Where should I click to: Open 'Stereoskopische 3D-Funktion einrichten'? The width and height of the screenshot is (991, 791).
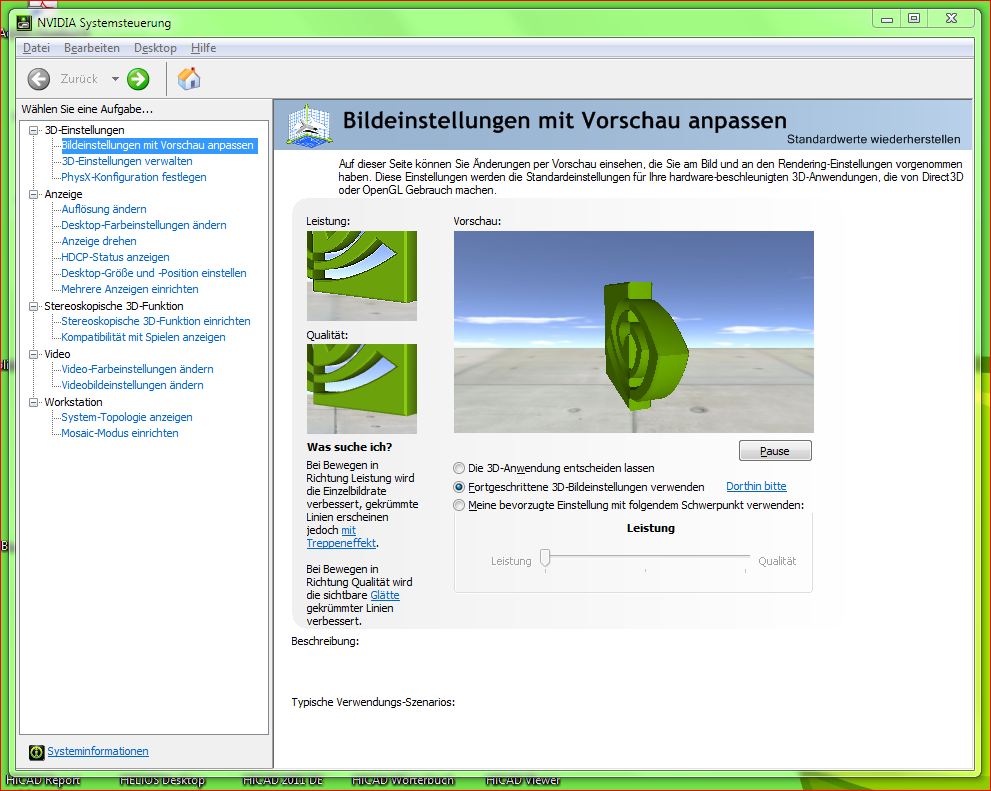coord(155,322)
